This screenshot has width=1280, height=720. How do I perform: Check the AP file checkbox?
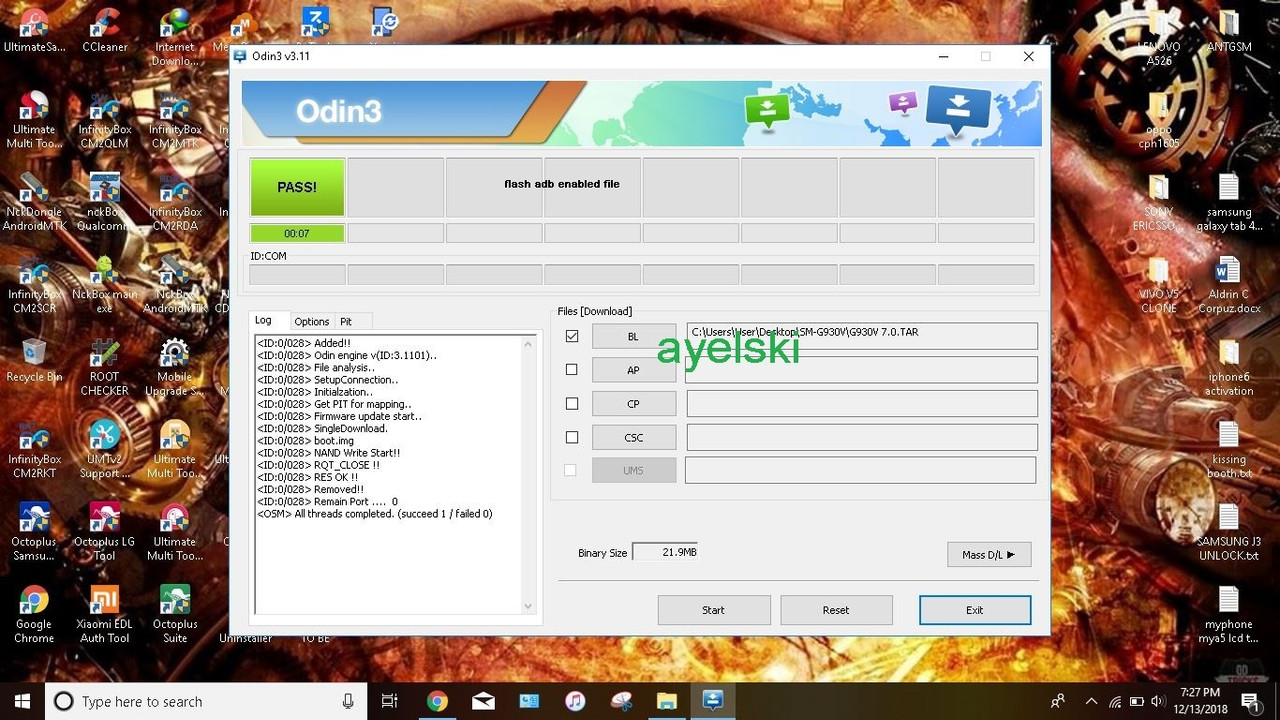pos(572,370)
